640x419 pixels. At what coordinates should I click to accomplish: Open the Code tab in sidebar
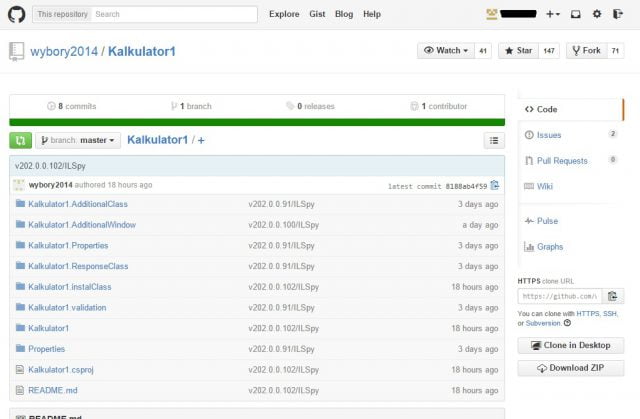[571, 109]
